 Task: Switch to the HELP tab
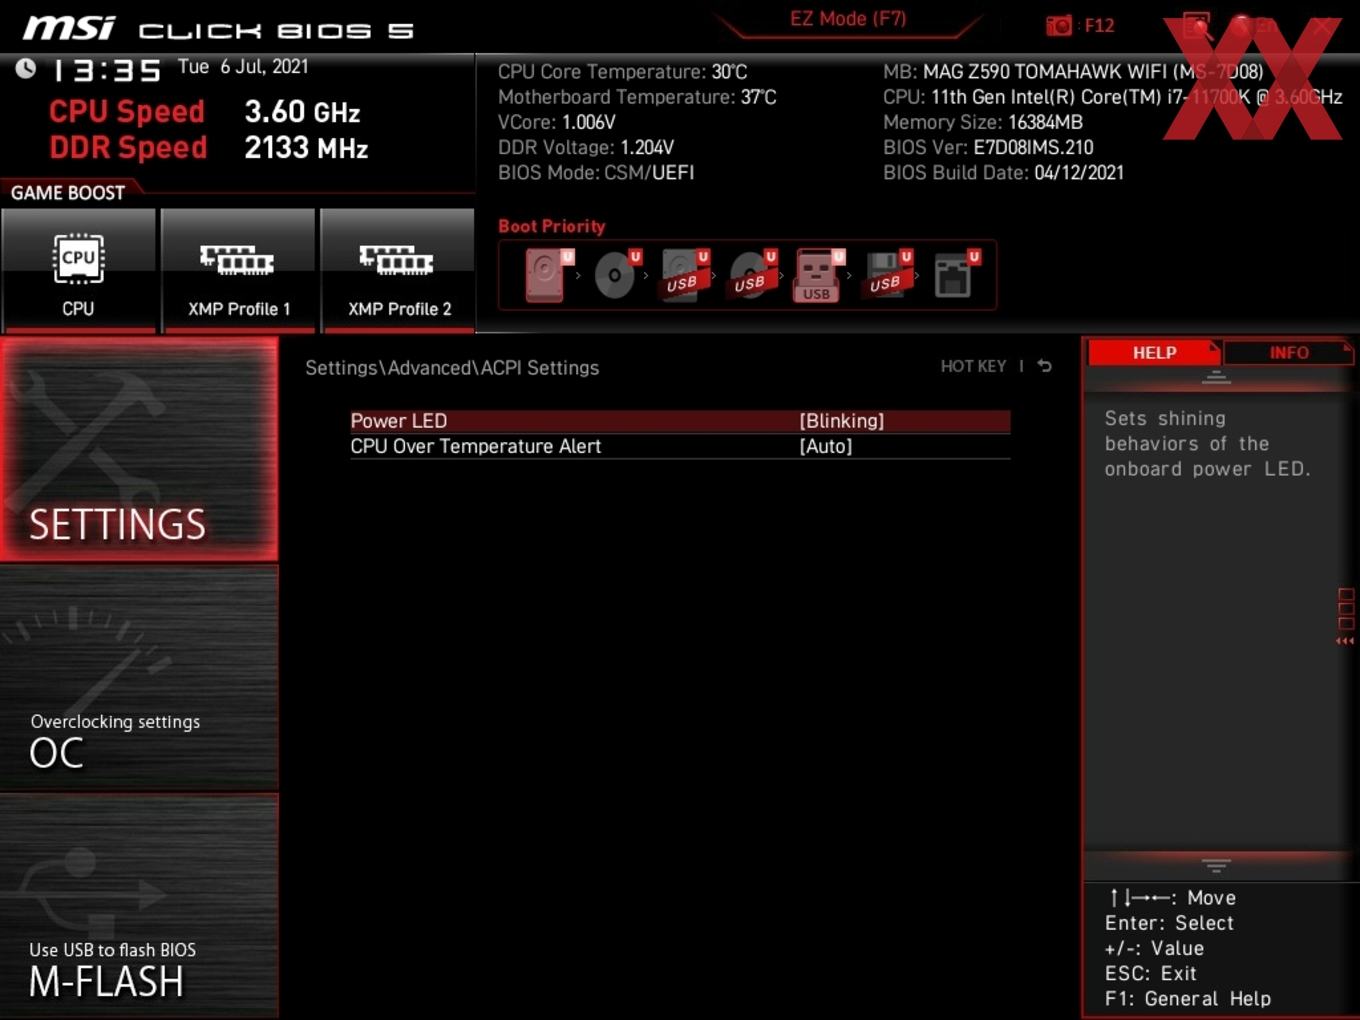(1154, 353)
